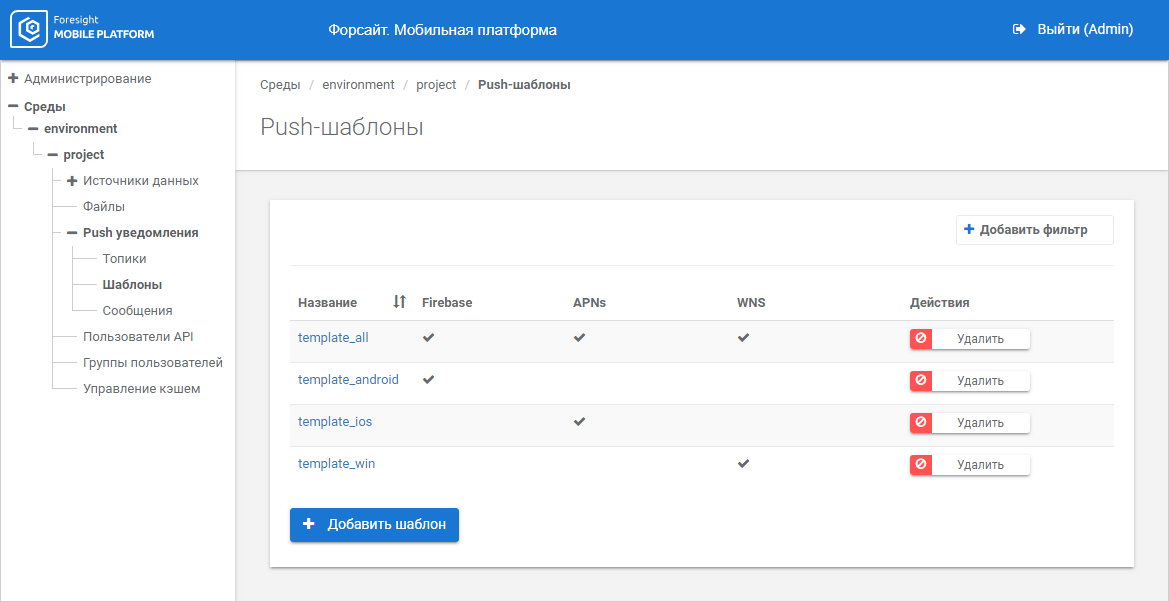Click environment in the breadcrumb
The height and width of the screenshot is (602, 1169).
pos(358,85)
